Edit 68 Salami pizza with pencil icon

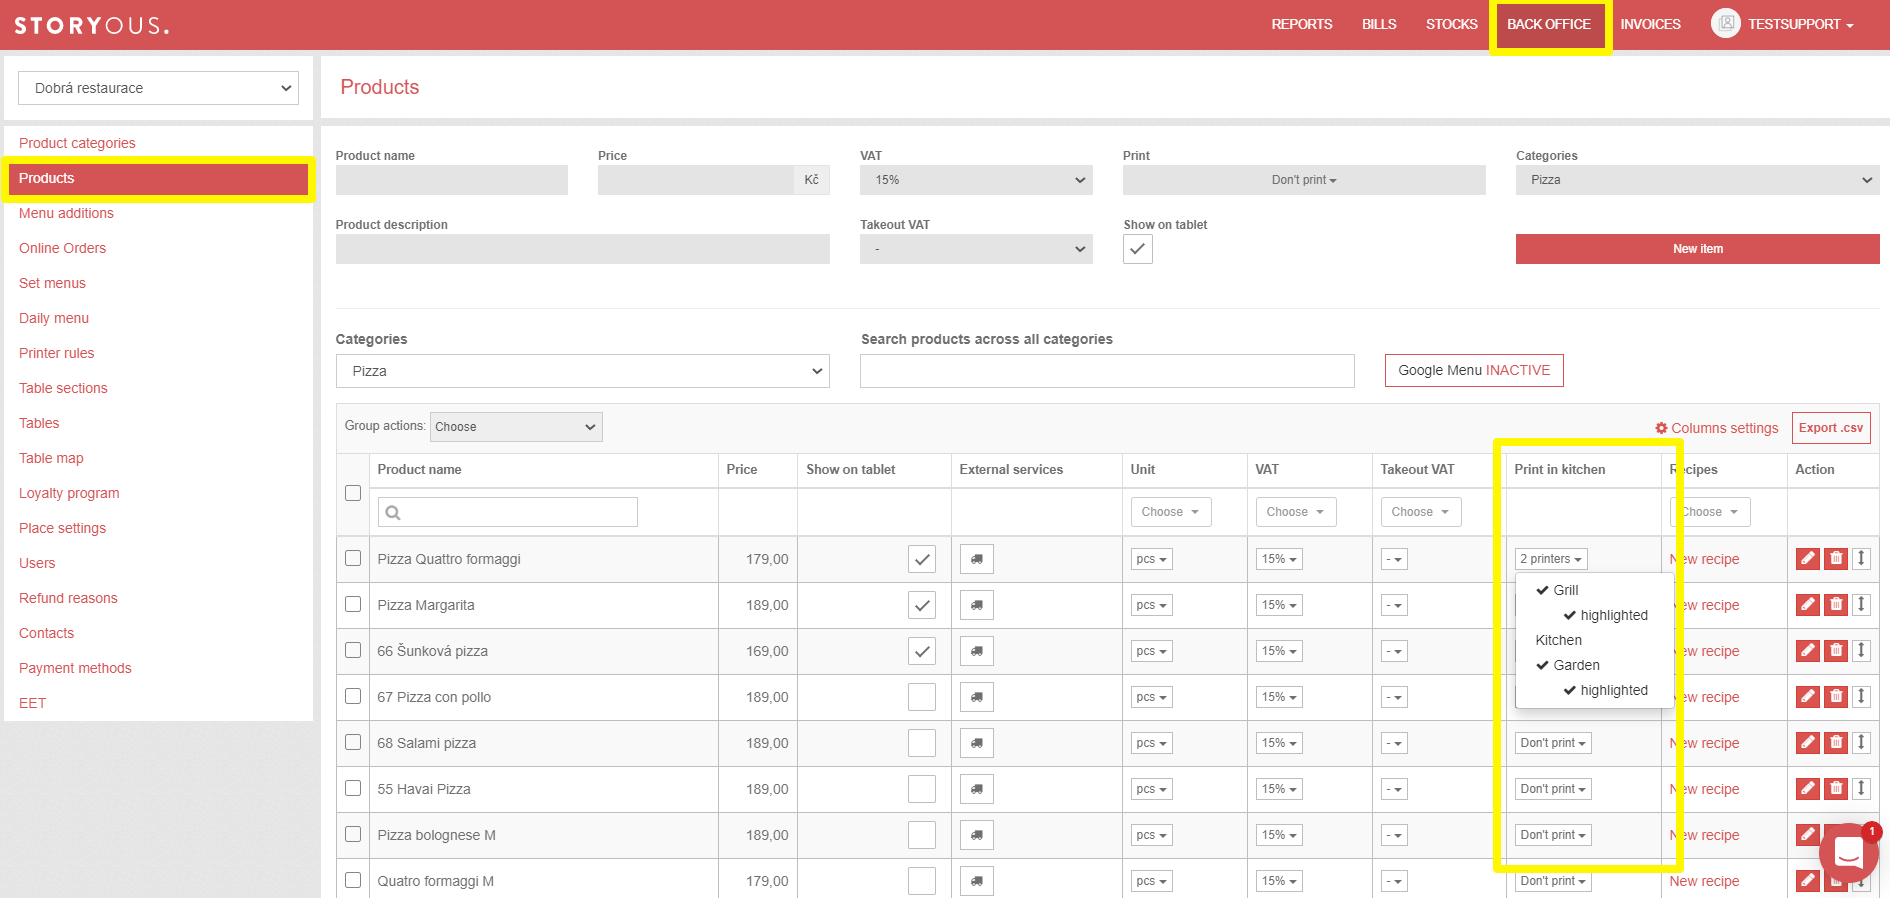(1808, 742)
